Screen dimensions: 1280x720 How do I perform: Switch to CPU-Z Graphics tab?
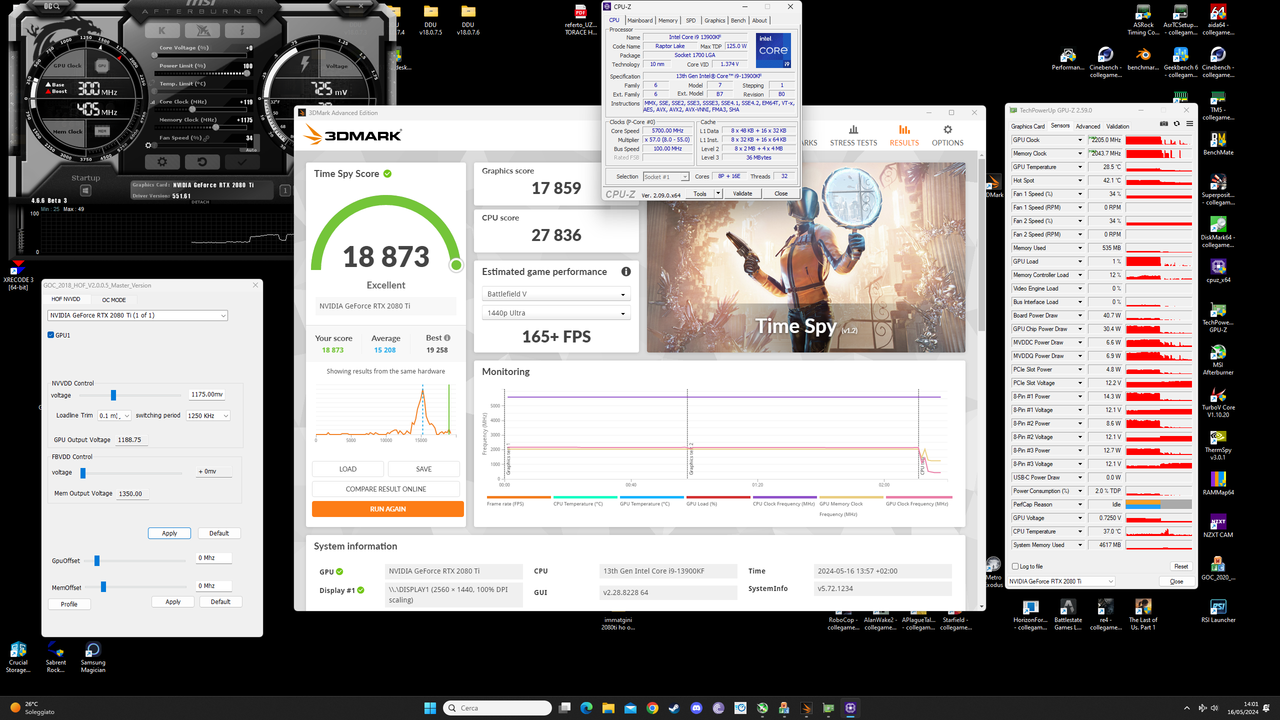[x=715, y=20]
